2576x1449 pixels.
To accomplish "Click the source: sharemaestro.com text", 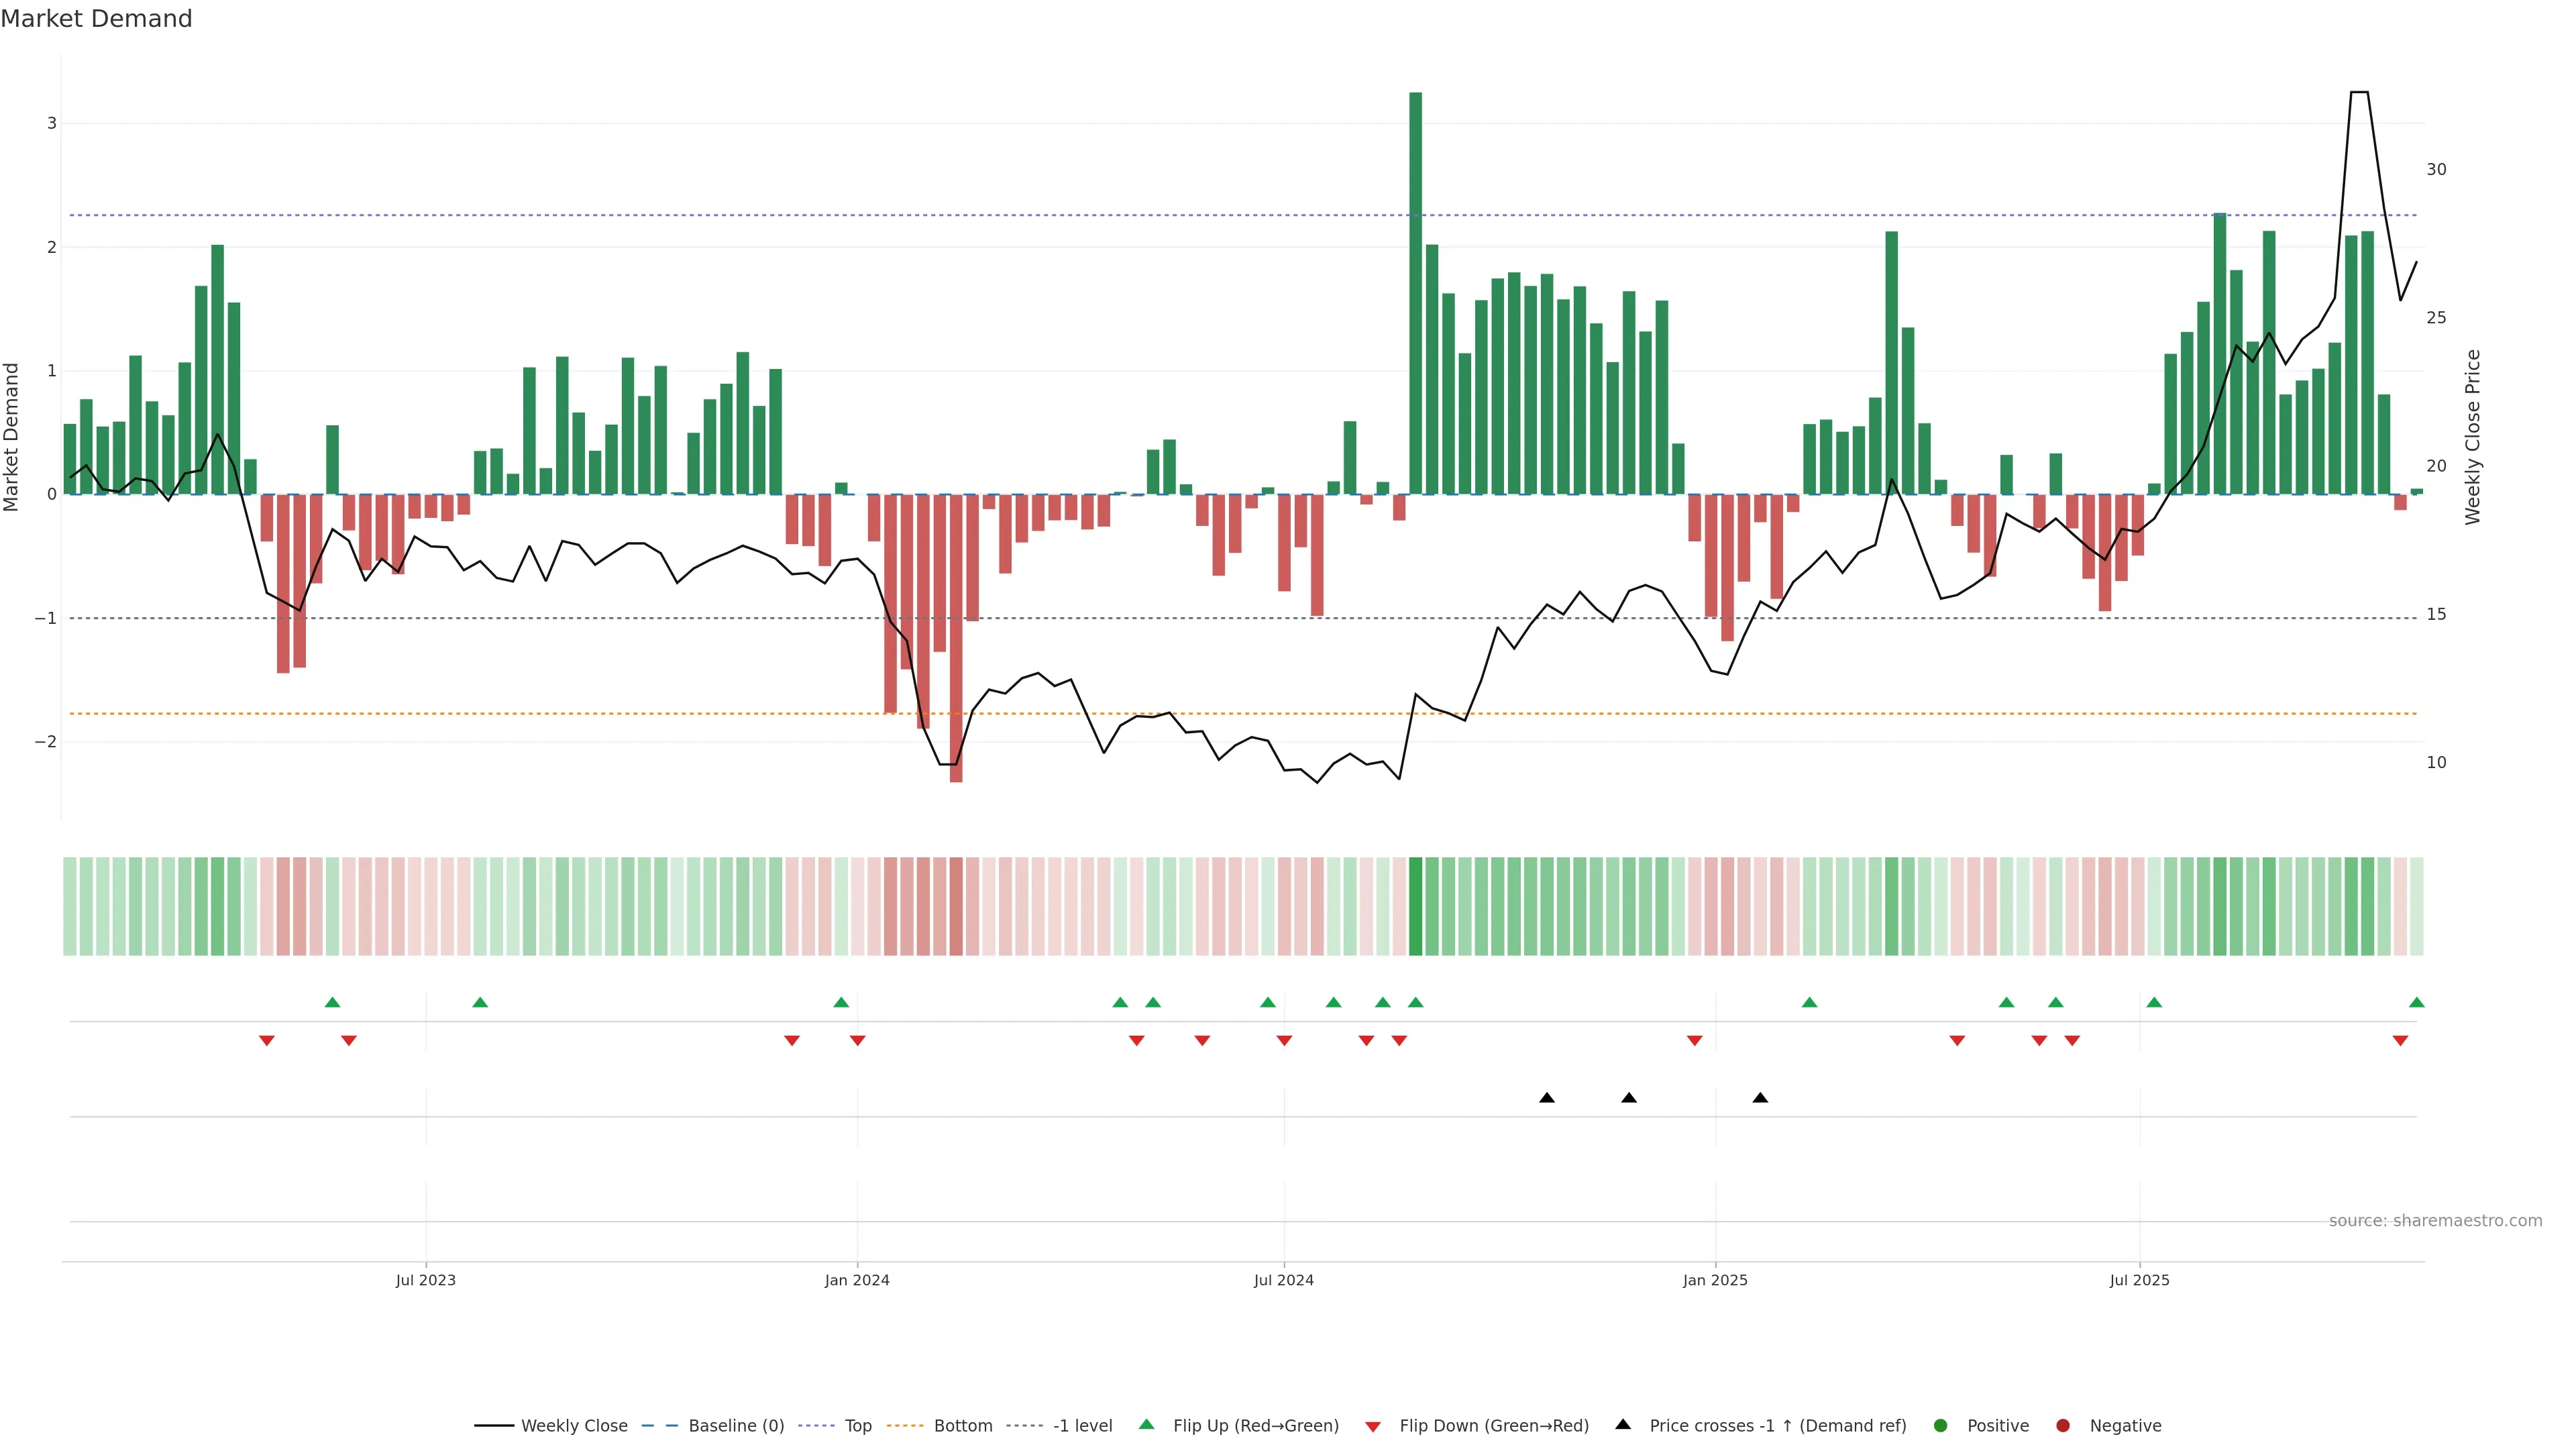I will click(x=2435, y=1221).
